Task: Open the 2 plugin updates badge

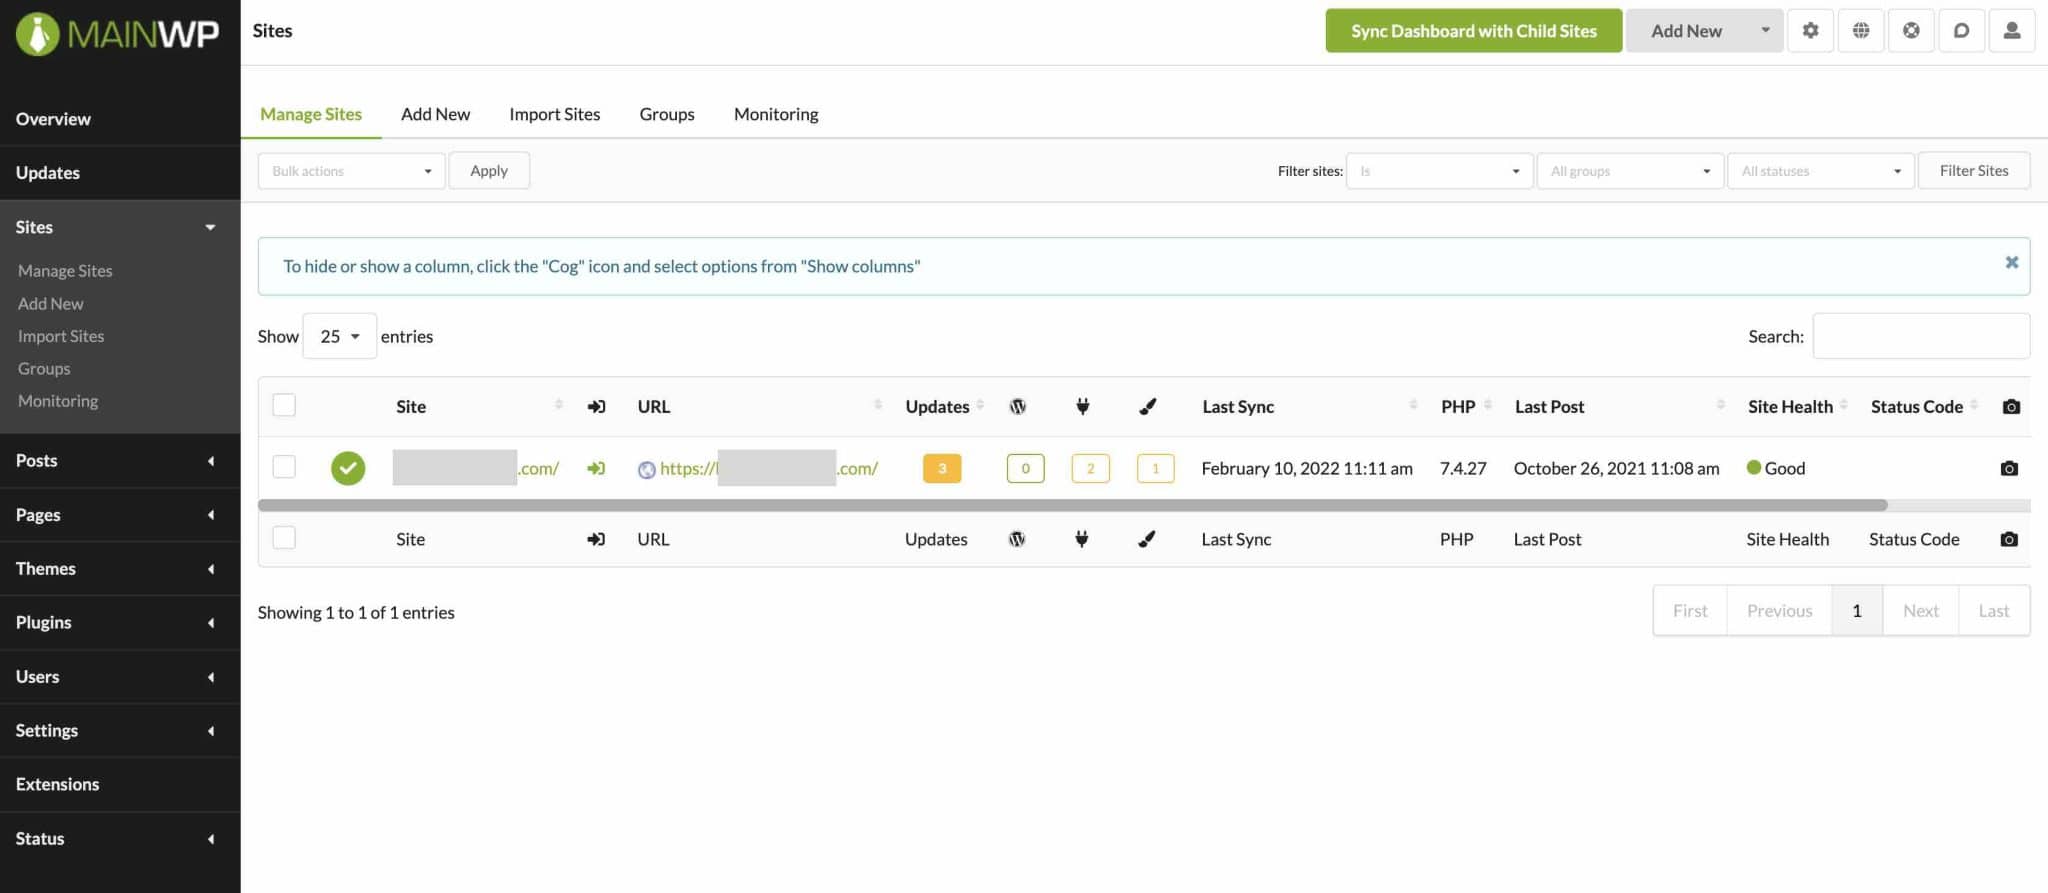Action: 1090,468
